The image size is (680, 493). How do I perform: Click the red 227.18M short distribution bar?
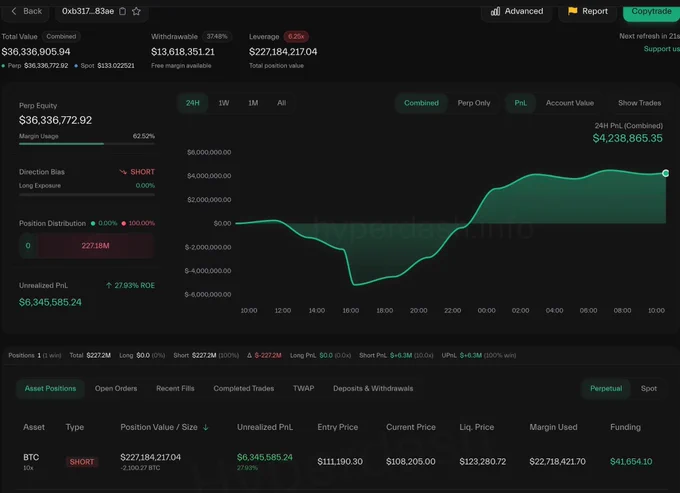pos(95,246)
